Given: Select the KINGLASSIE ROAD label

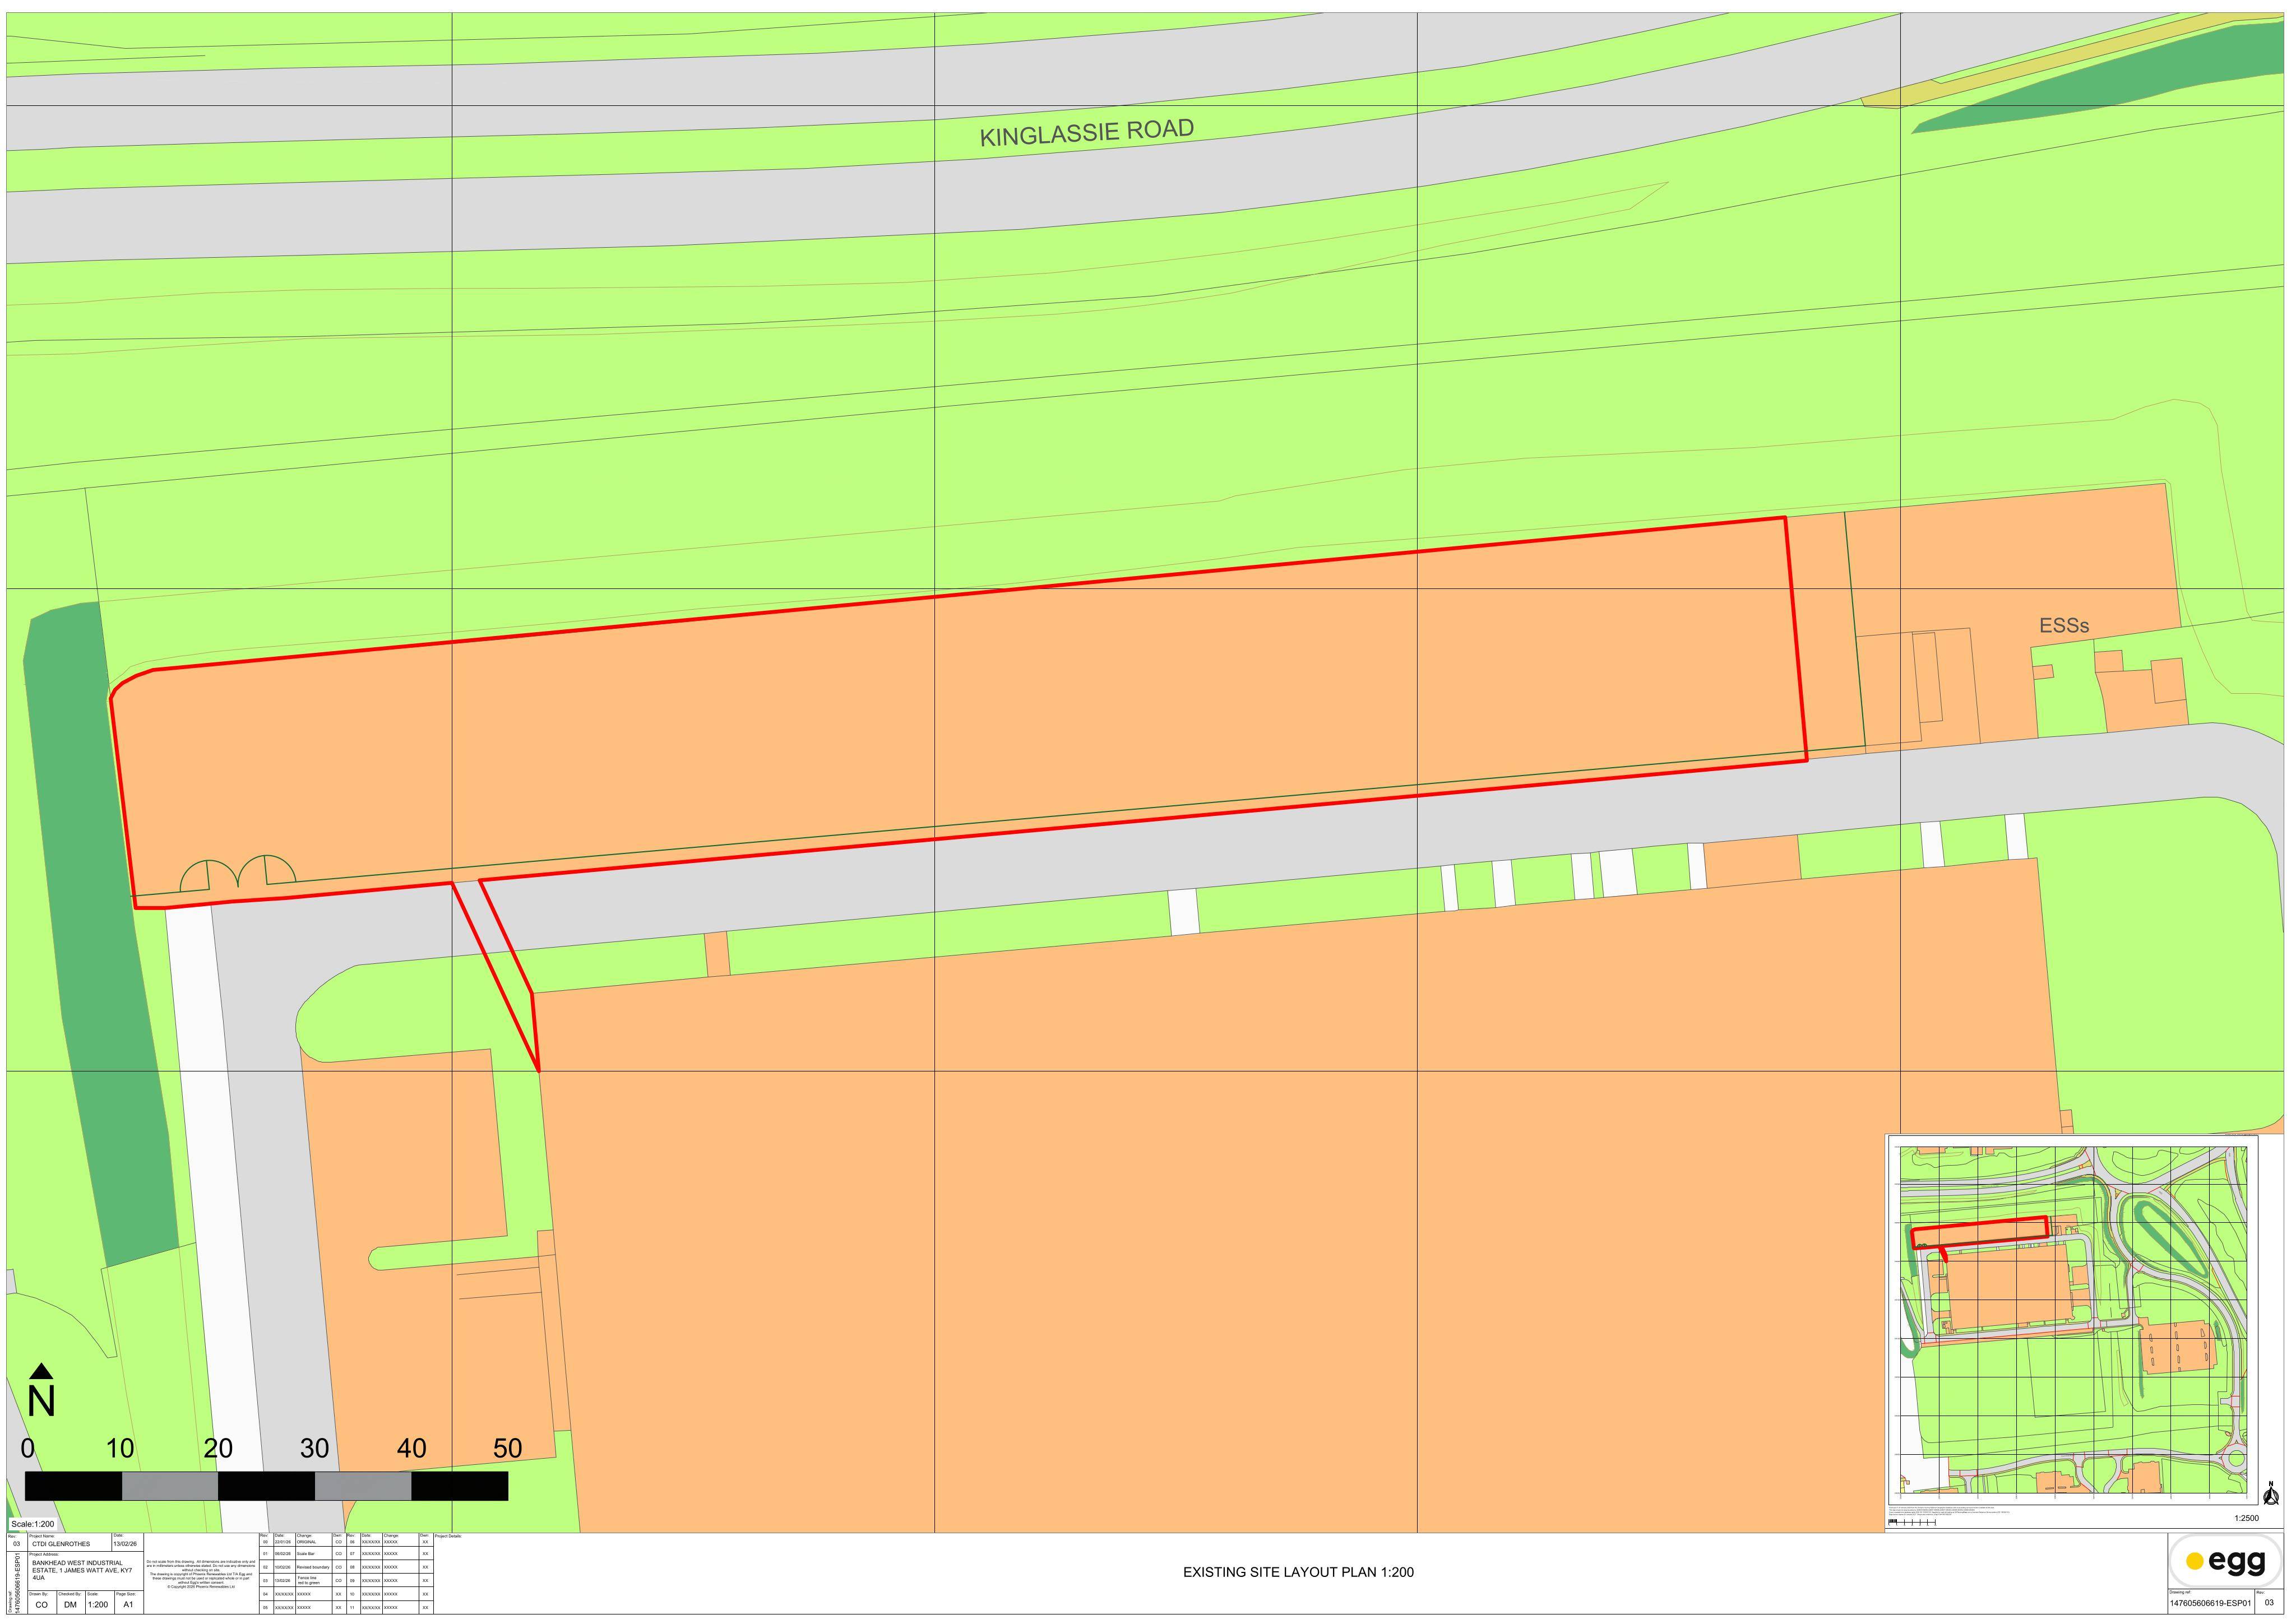Looking at the screenshot, I should [1086, 133].
